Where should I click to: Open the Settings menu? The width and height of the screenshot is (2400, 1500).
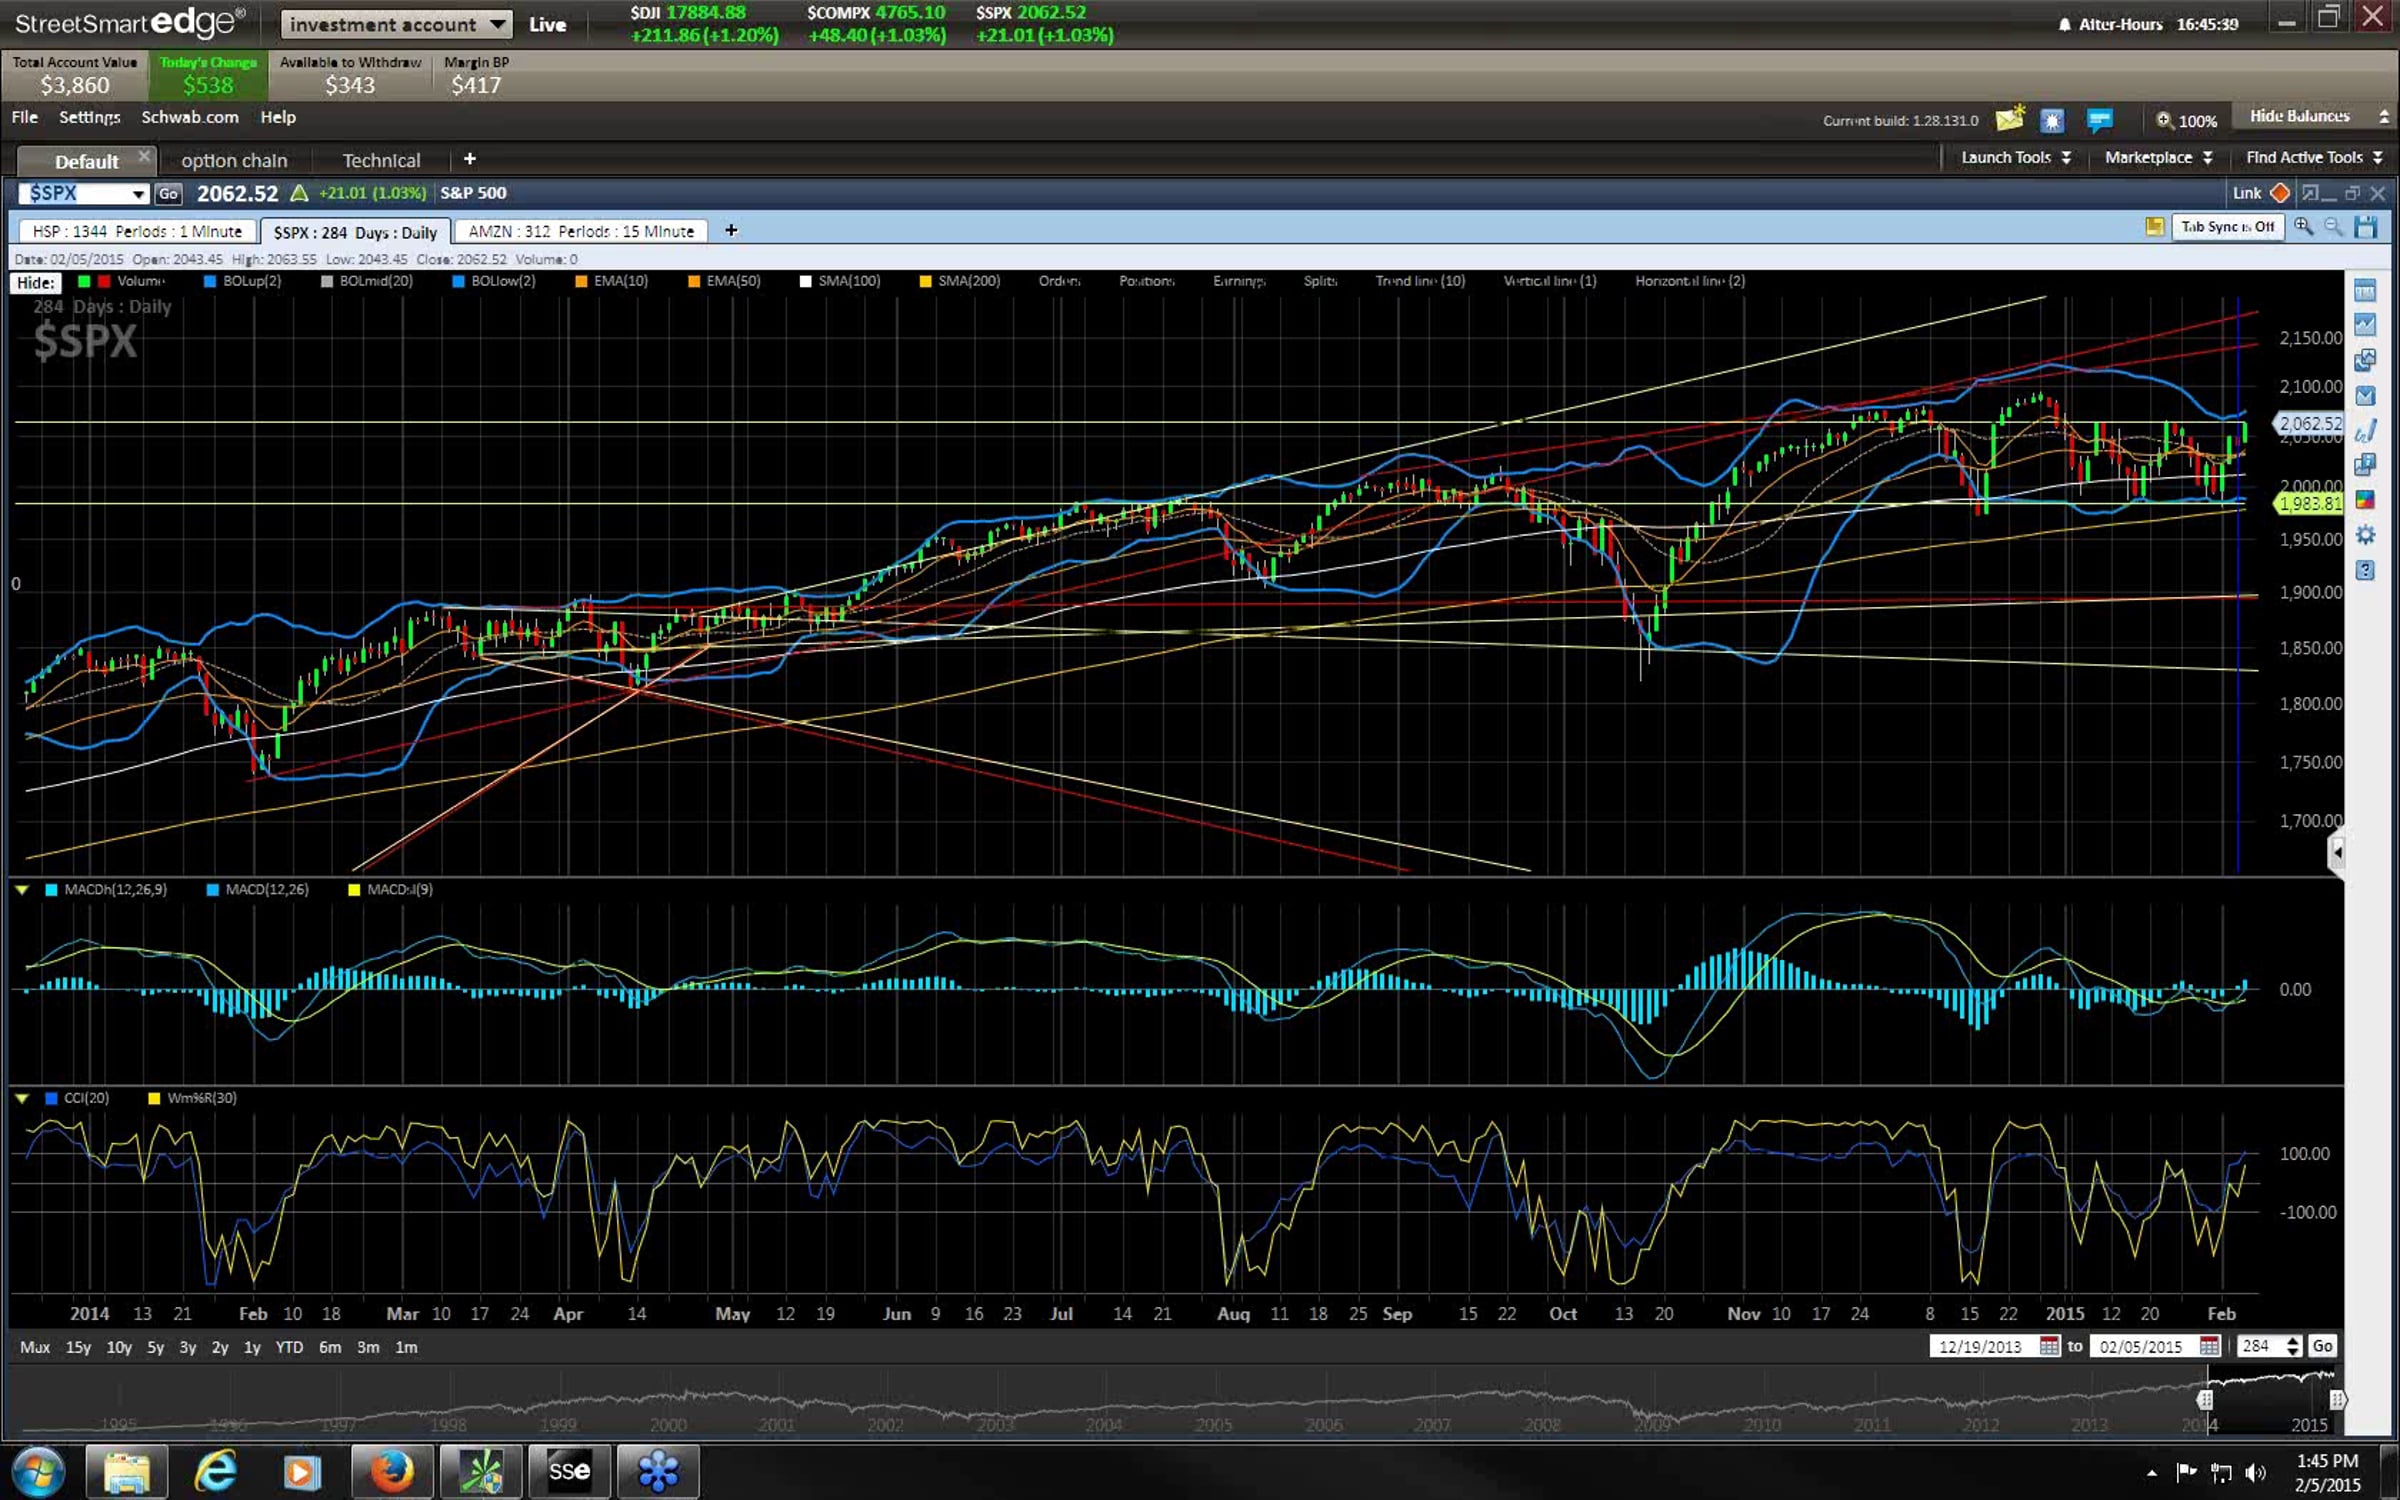pyautogui.click(x=89, y=117)
